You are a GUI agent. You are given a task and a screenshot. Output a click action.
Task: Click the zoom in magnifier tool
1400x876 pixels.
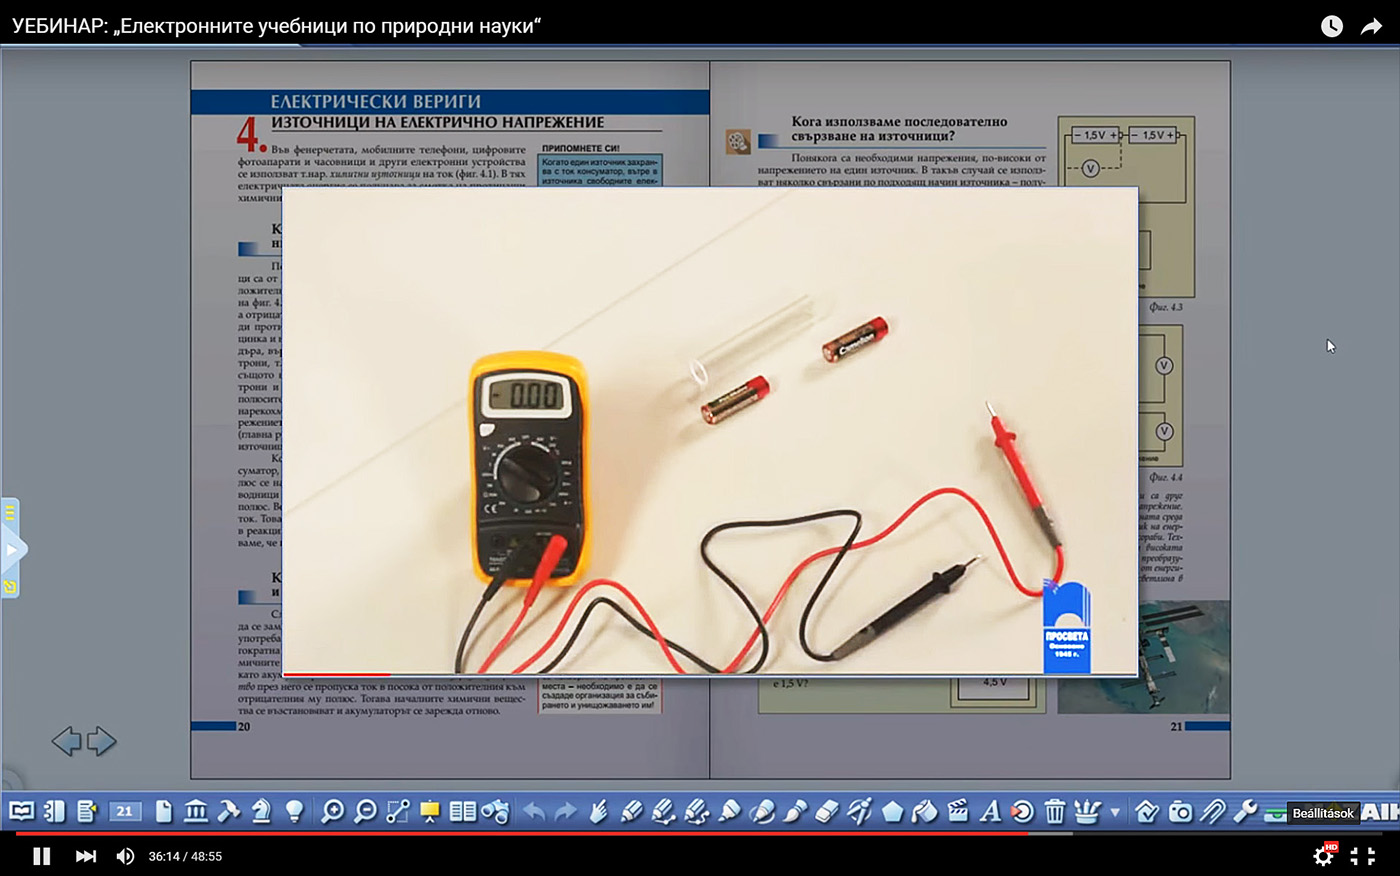pyautogui.click(x=332, y=812)
